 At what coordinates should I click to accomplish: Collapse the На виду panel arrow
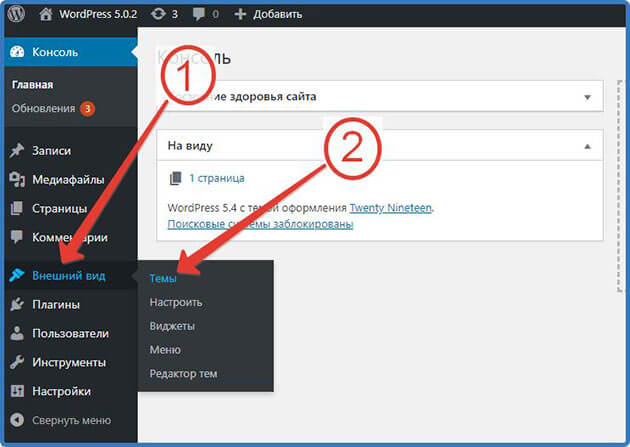(587, 146)
